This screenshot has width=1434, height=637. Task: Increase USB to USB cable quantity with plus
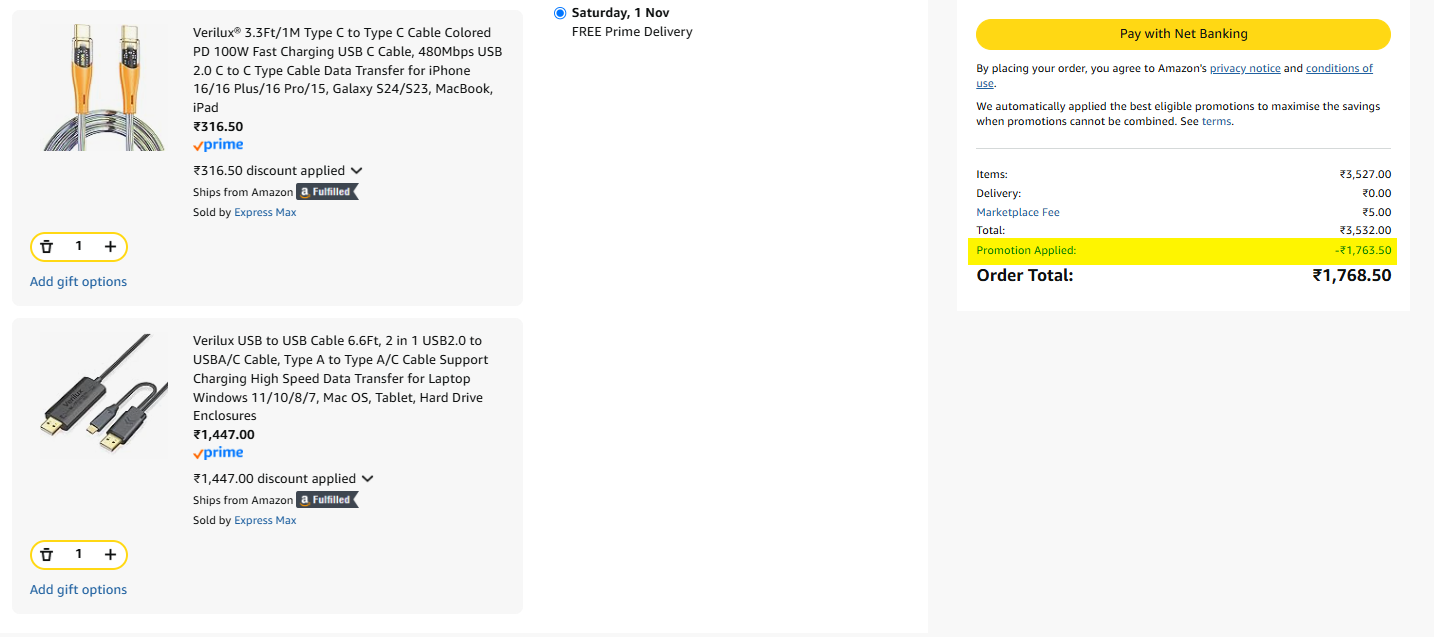tap(110, 554)
